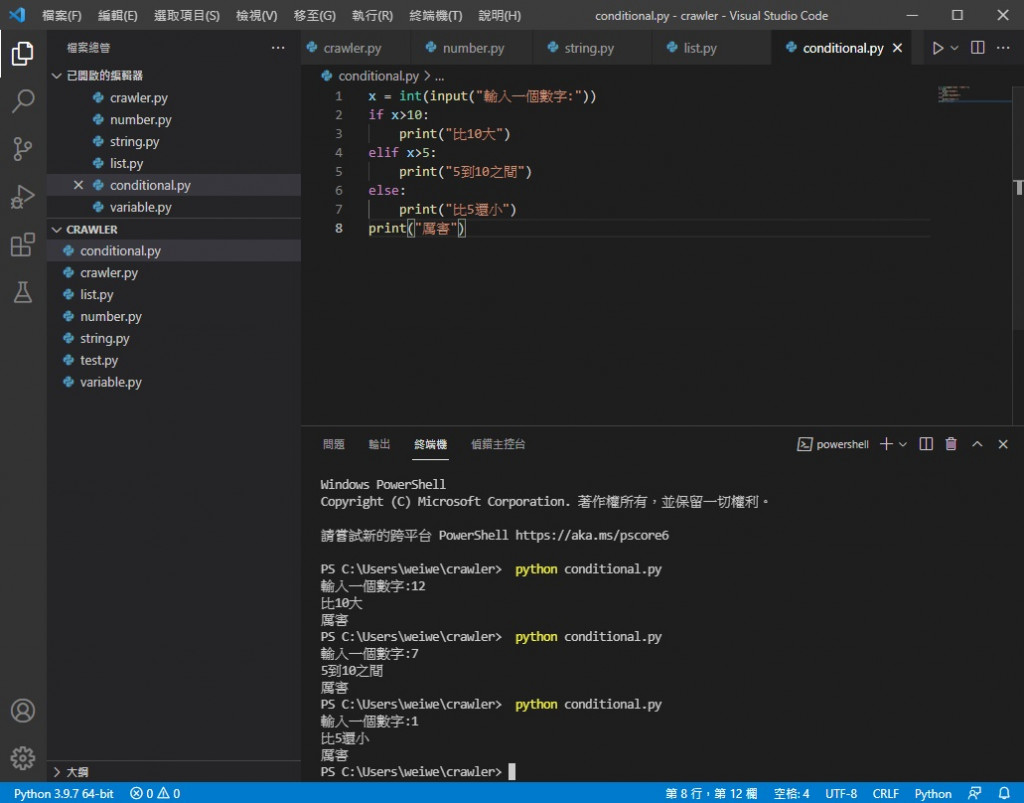This screenshot has width=1024, height=803.
Task: Open the 編輯(E) Edit menu
Action: (118, 16)
